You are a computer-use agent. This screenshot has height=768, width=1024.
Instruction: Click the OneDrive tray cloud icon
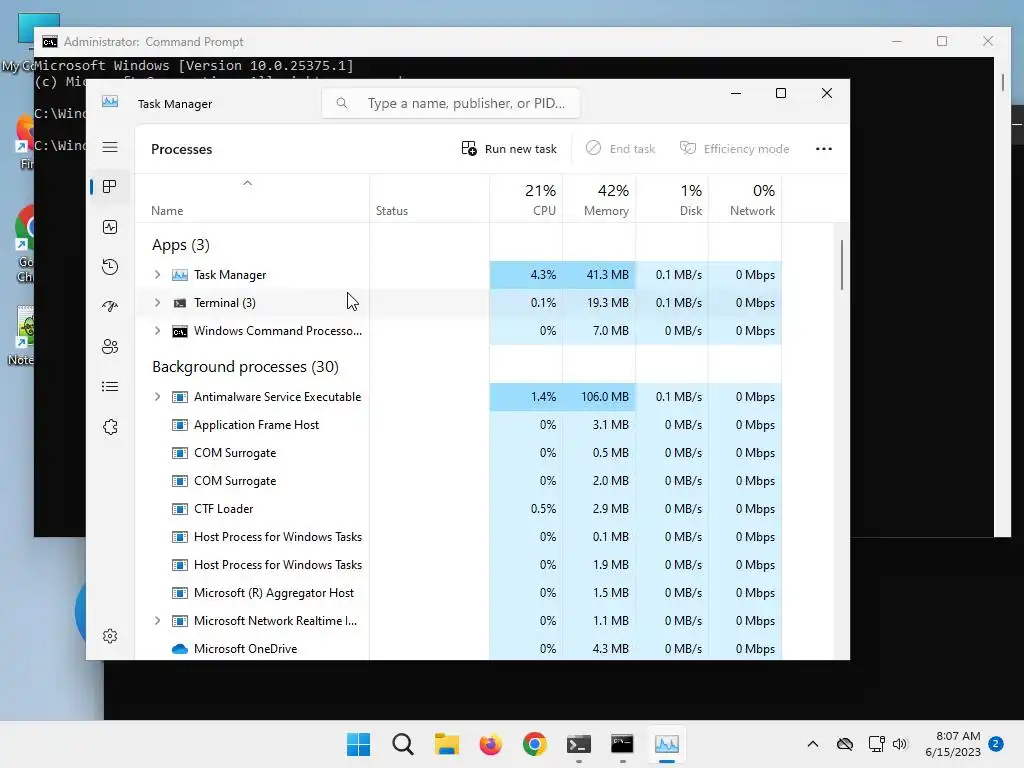coord(845,744)
